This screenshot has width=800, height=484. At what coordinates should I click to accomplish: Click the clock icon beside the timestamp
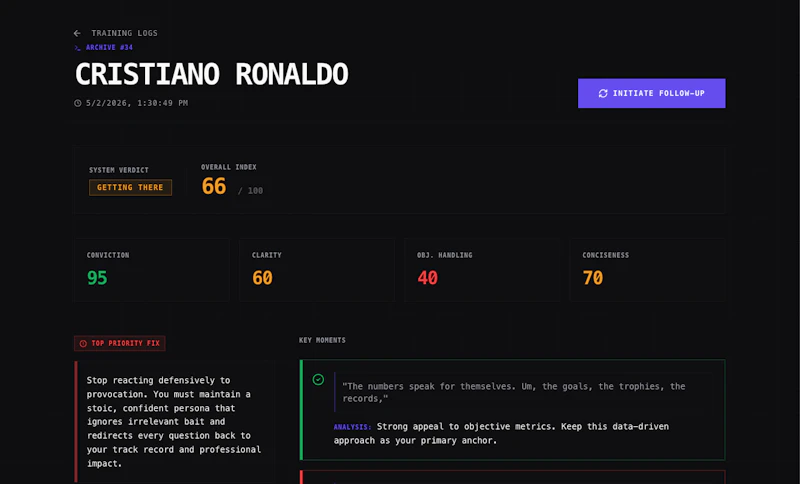(78, 103)
